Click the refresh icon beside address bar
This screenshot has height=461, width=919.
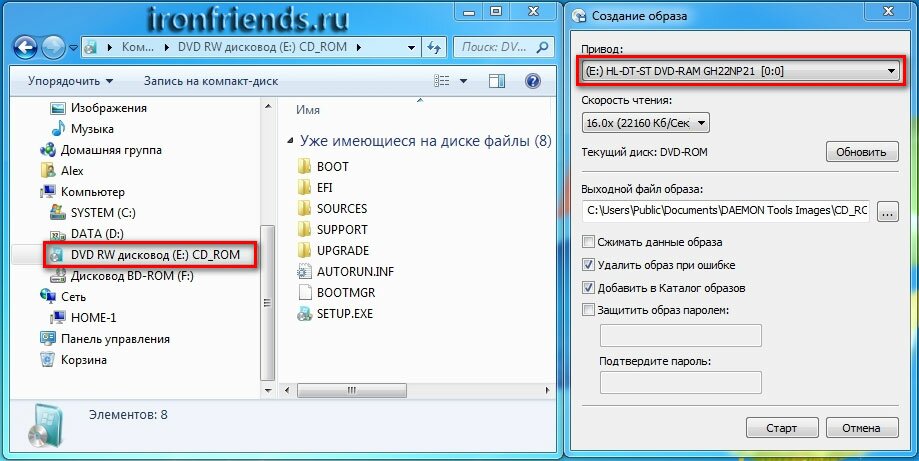pyautogui.click(x=434, y=47)
